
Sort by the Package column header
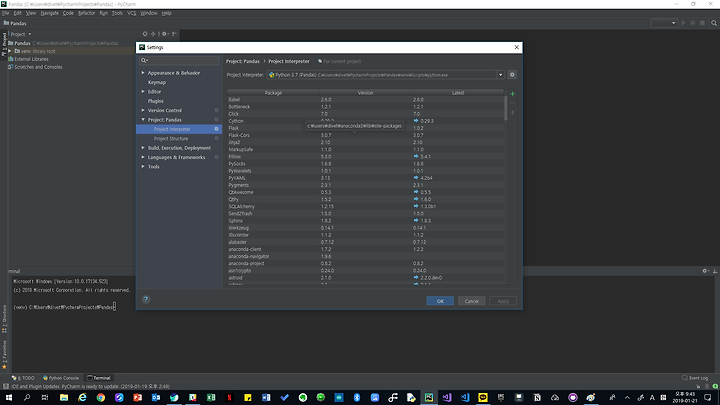[x=273, y=93]
